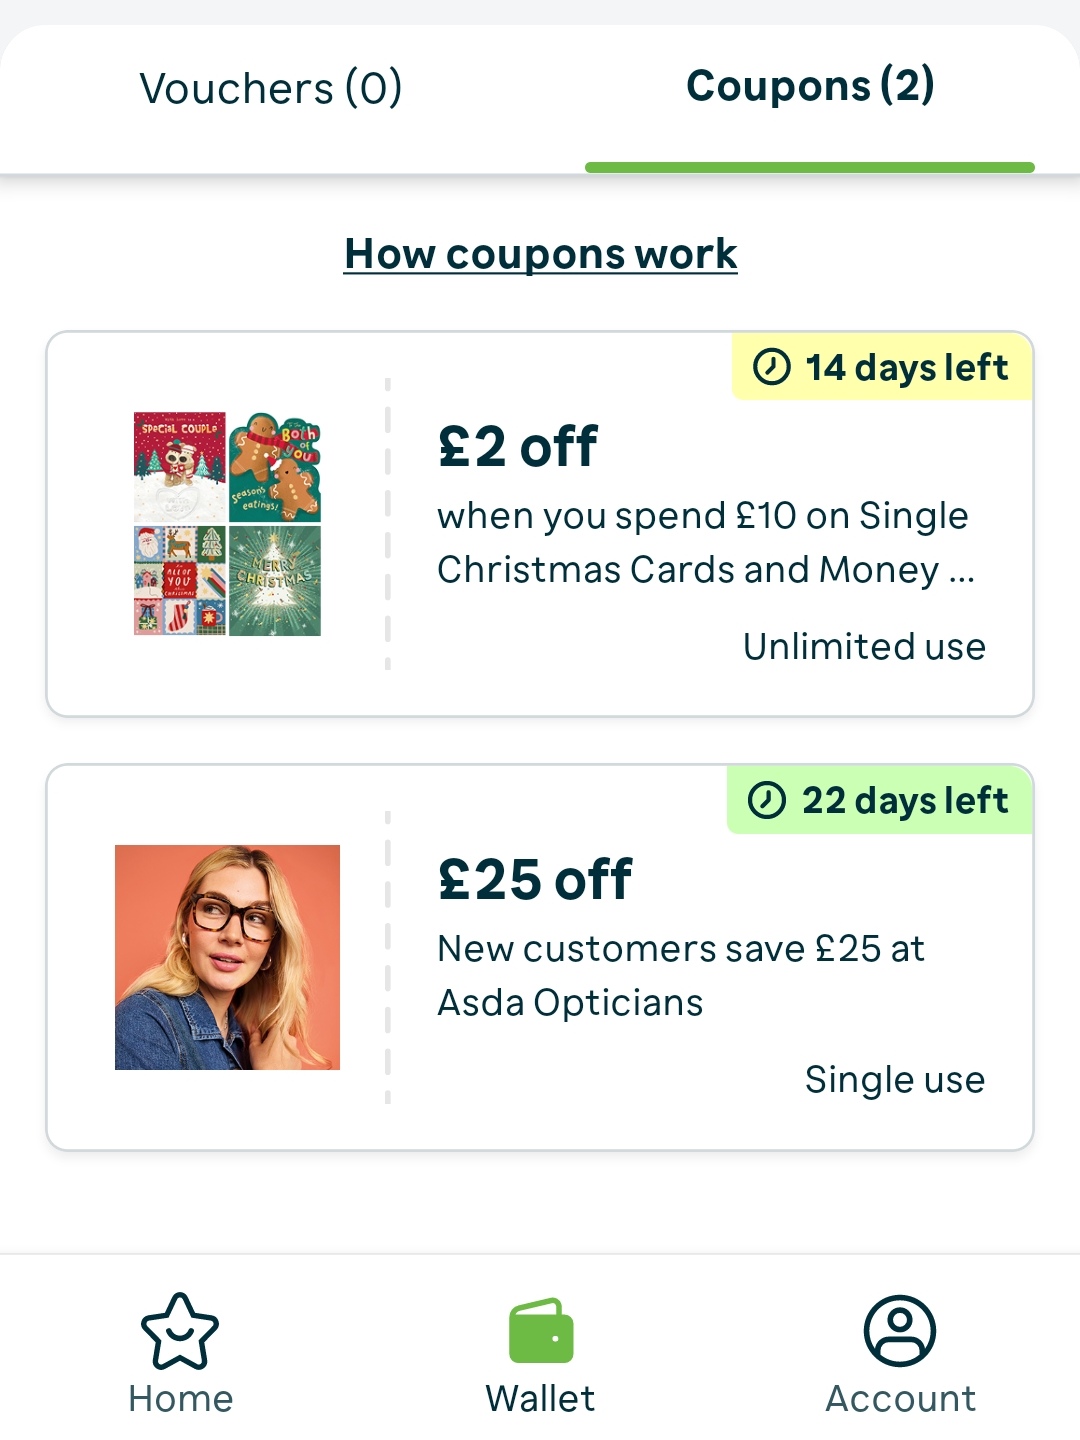Click the Account label in the bottom bar

[899, 1399]
